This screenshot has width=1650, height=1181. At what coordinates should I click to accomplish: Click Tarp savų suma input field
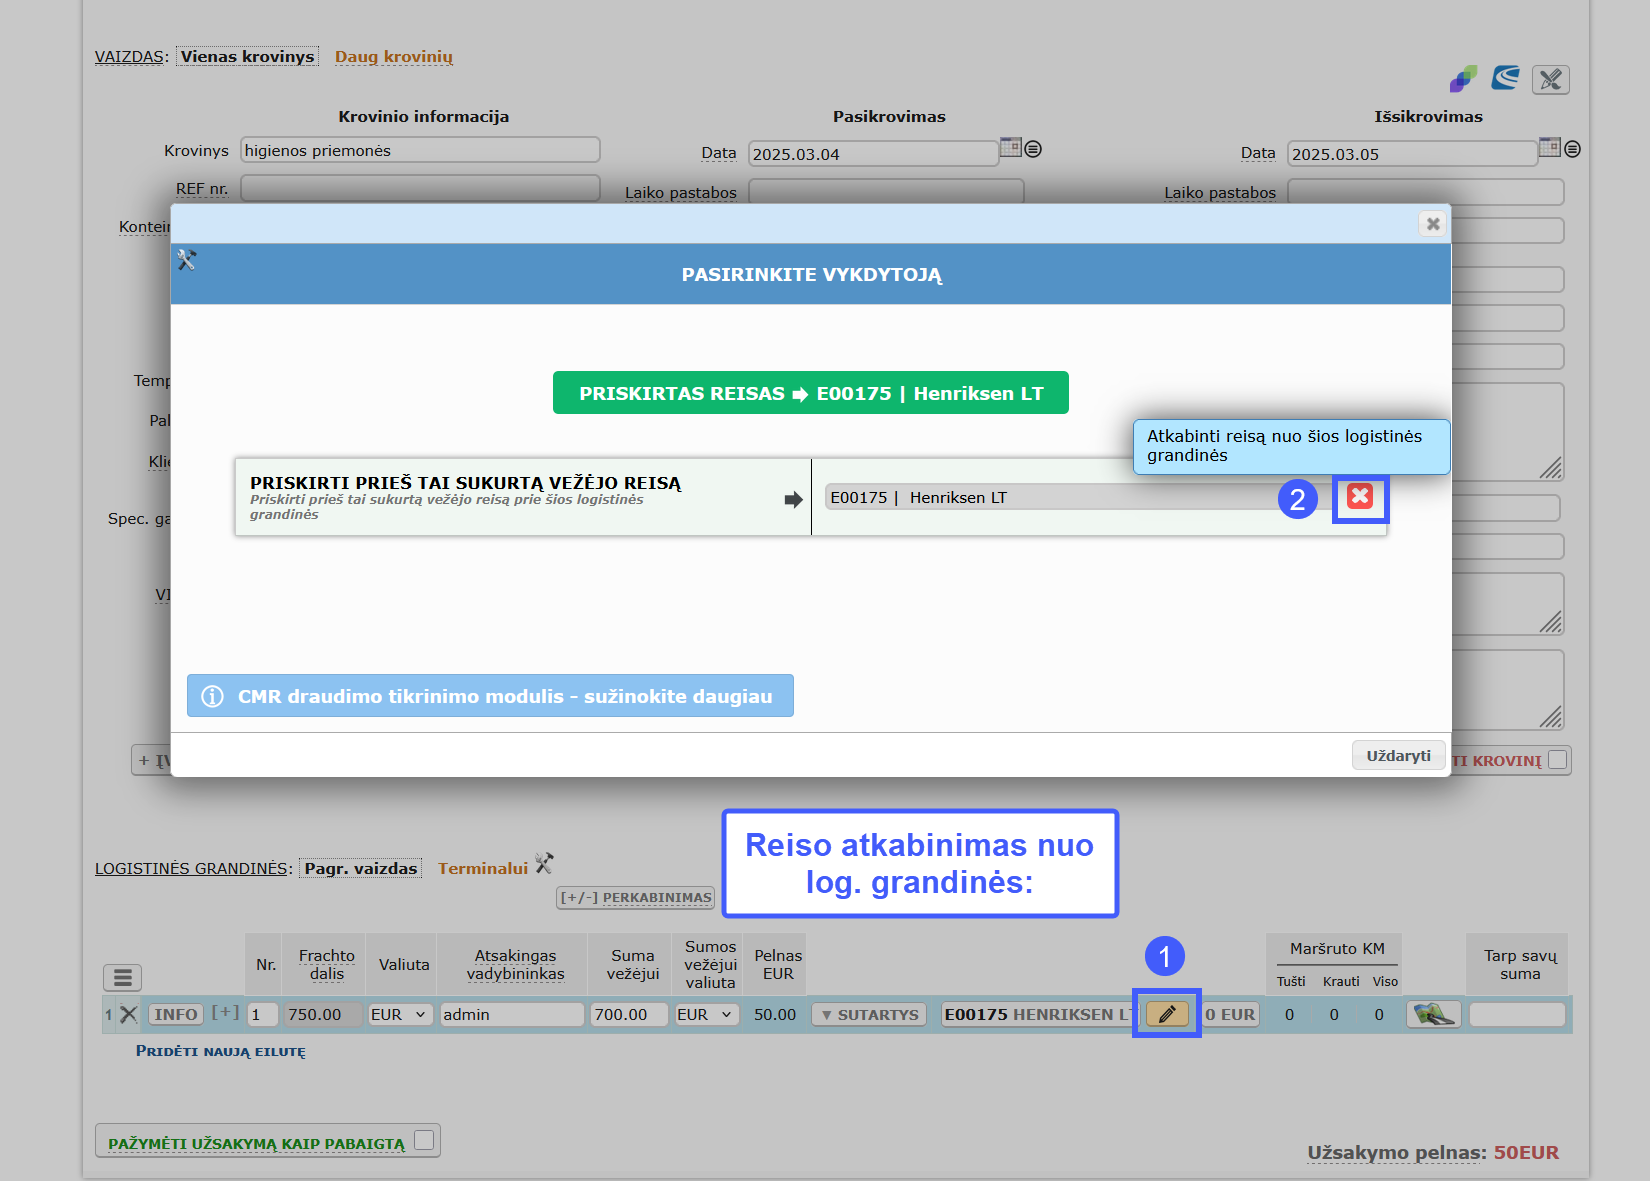1517,1014
